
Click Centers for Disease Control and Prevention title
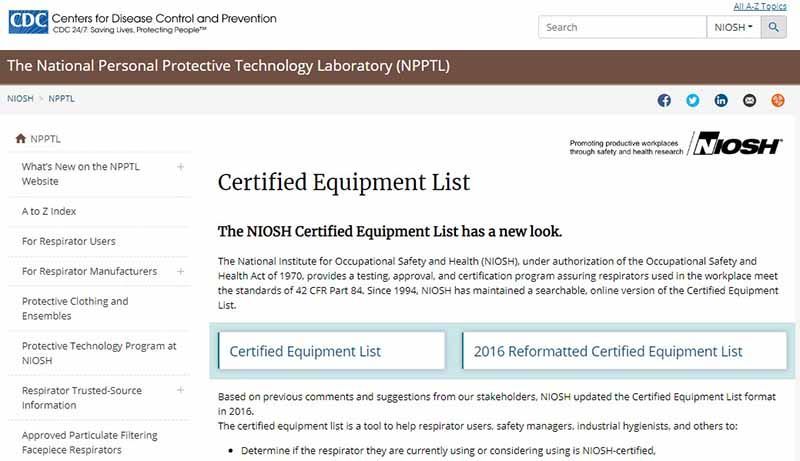[164, 18]
